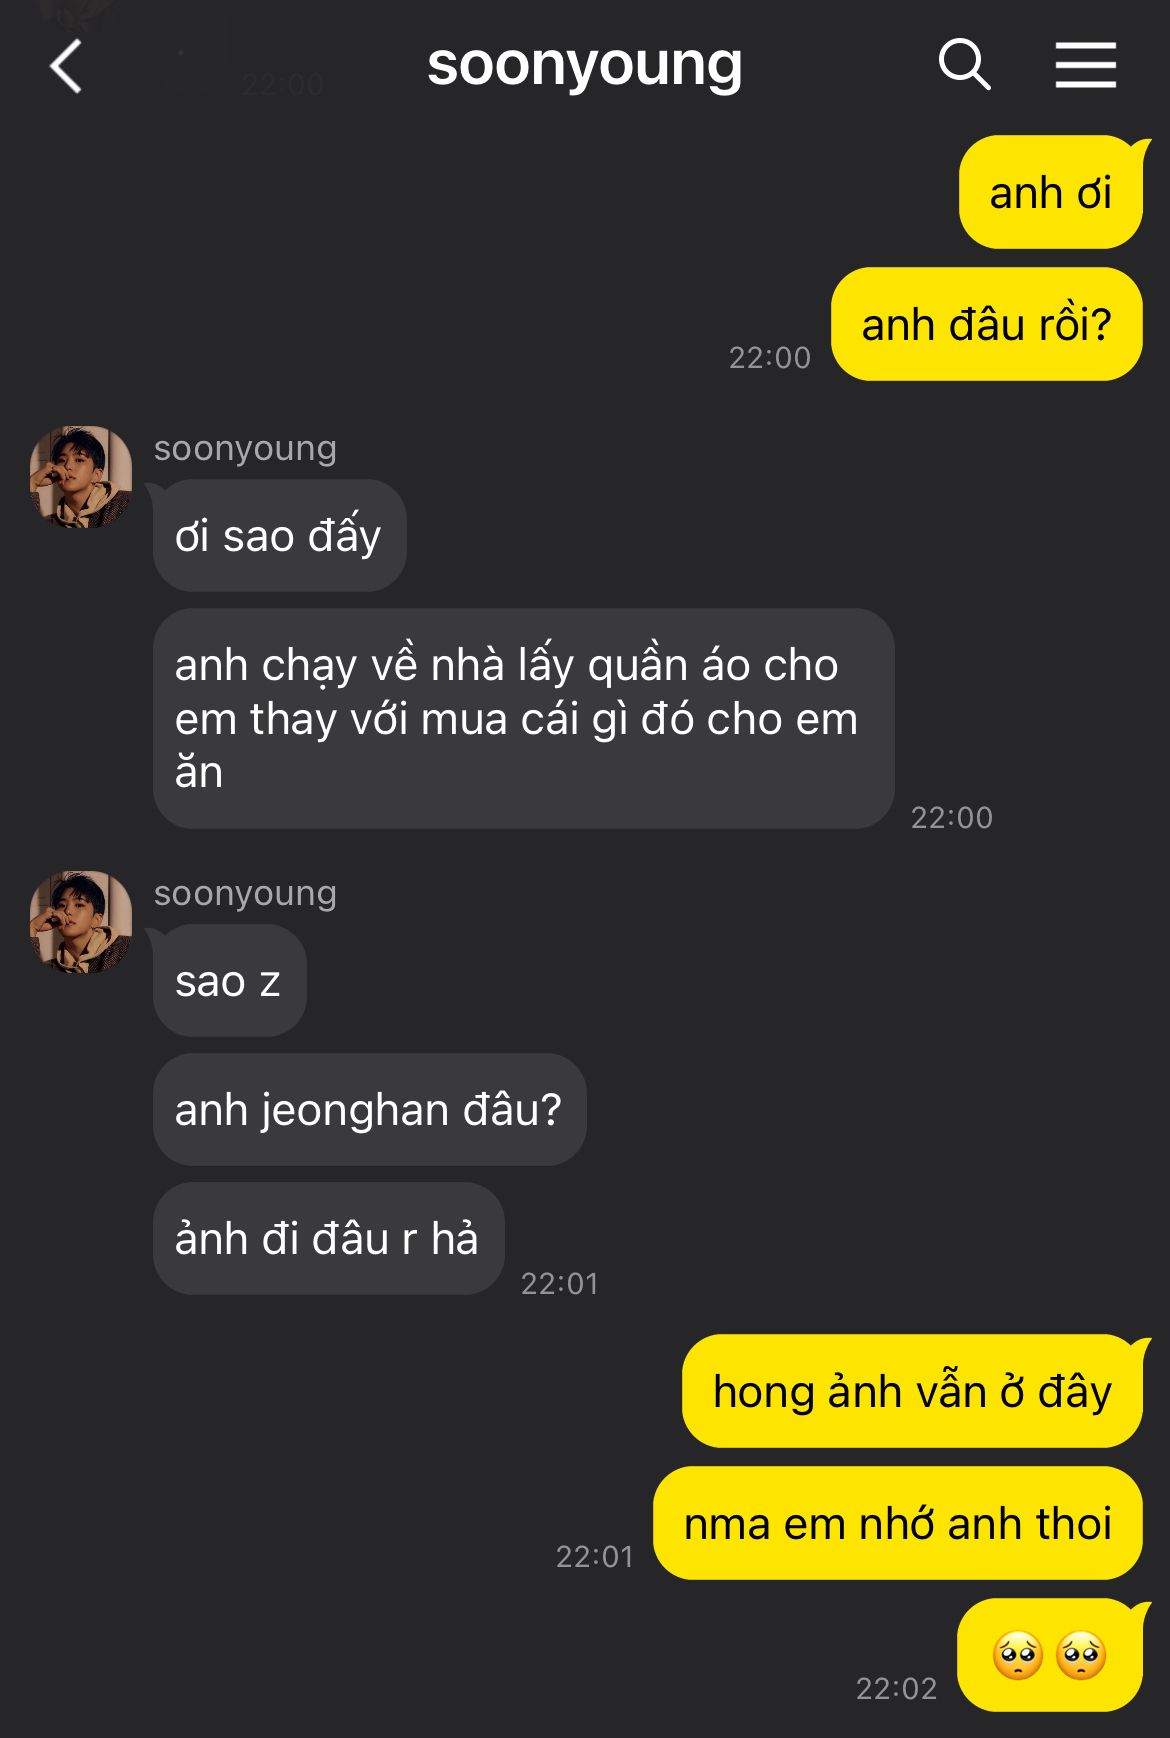Viewport: 1170px width, 1738px height.
Task: Open the hamburger menu icon
Action: [x=1085, y=65]
